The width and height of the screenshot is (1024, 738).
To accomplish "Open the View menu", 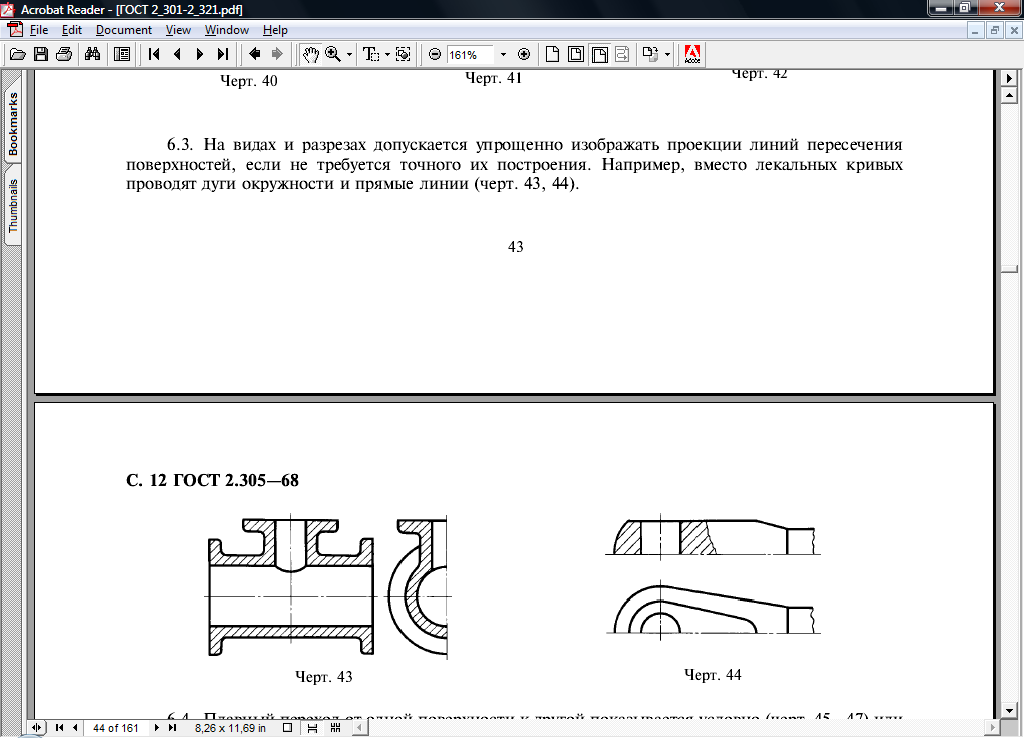I will pyautogui.click(x=178, y=30).
